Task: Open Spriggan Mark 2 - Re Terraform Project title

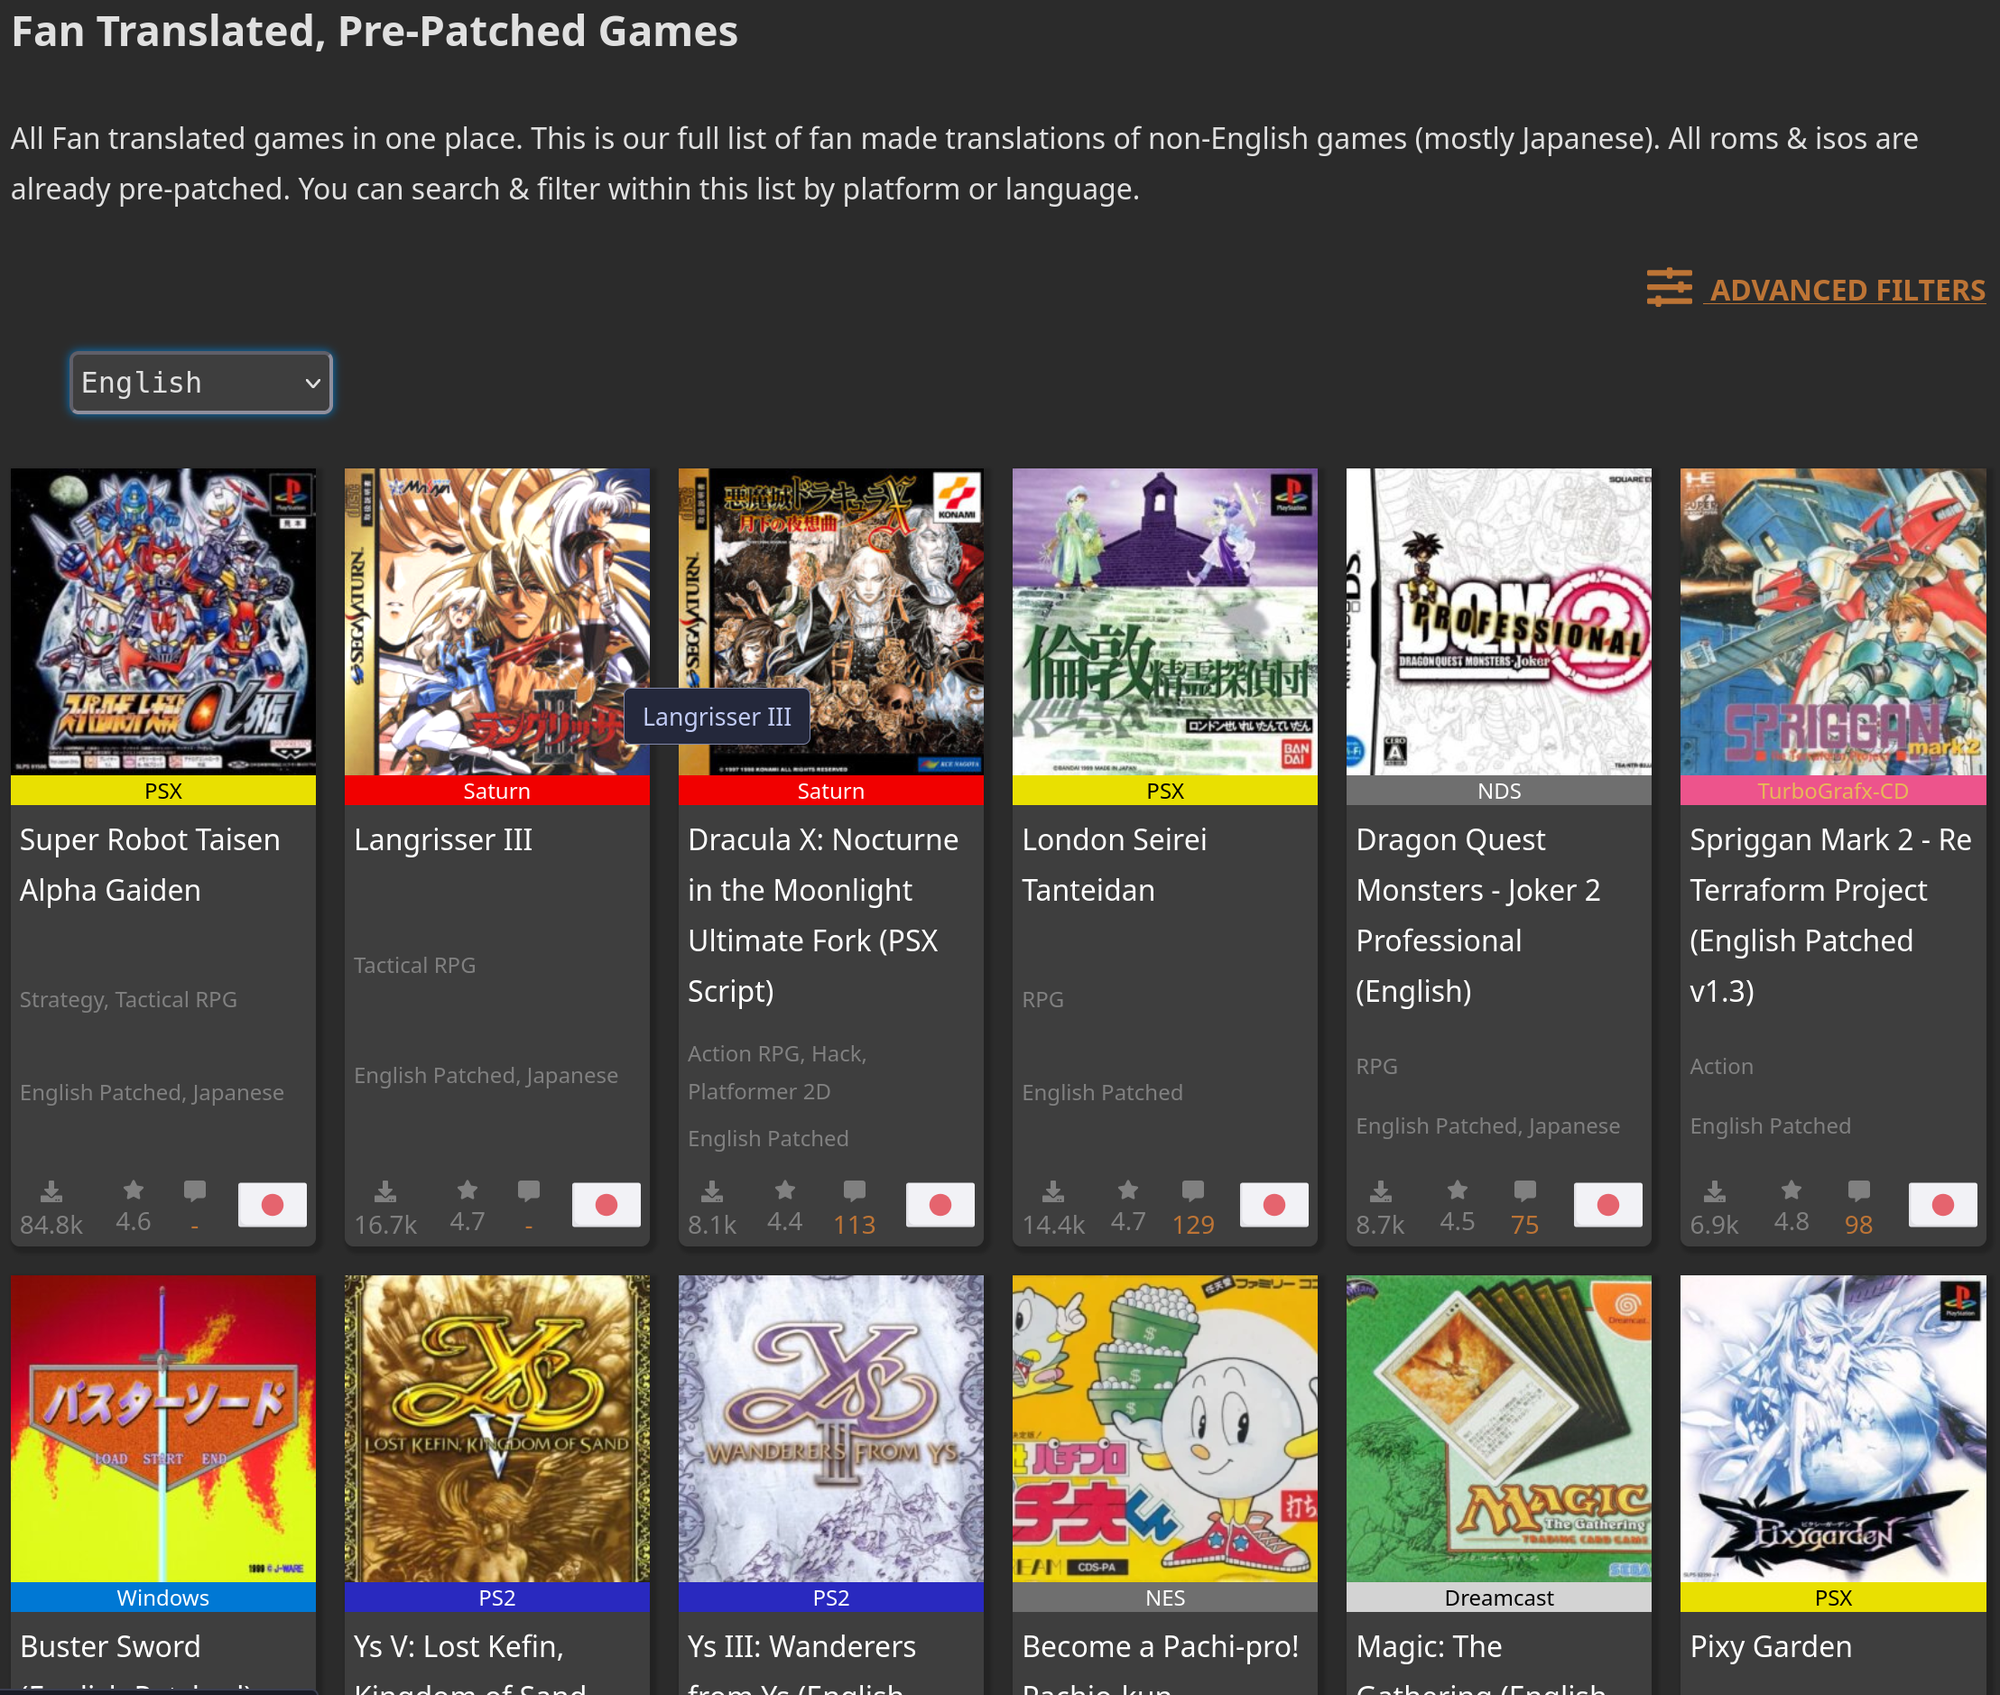Action: [1831, 915]
